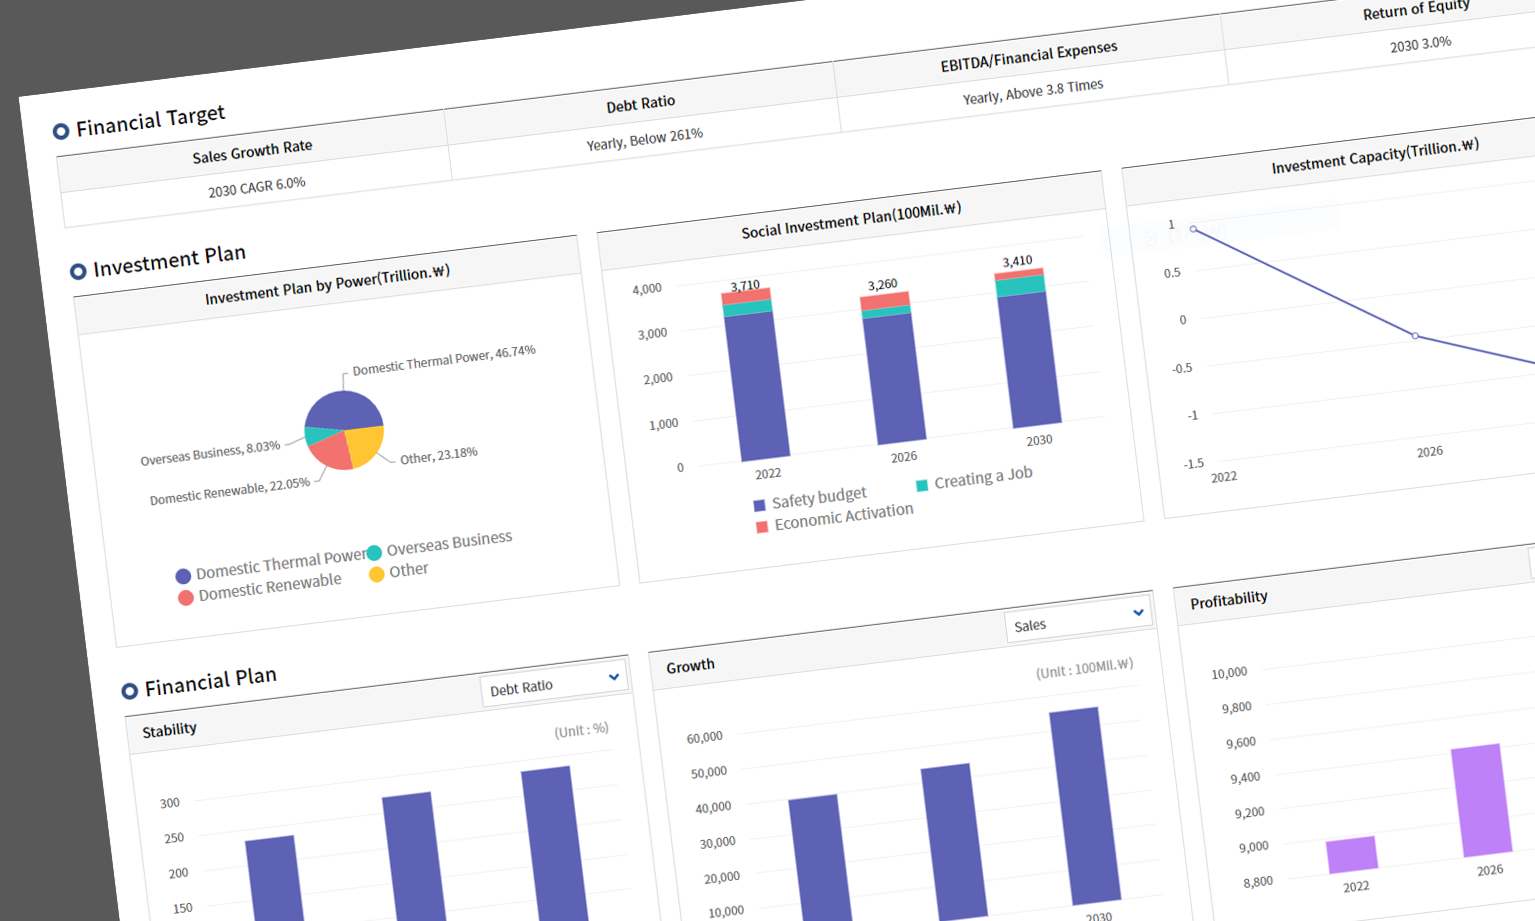Toggle the Other legend marker
The image size is (1535, 921).
point(377,574)
